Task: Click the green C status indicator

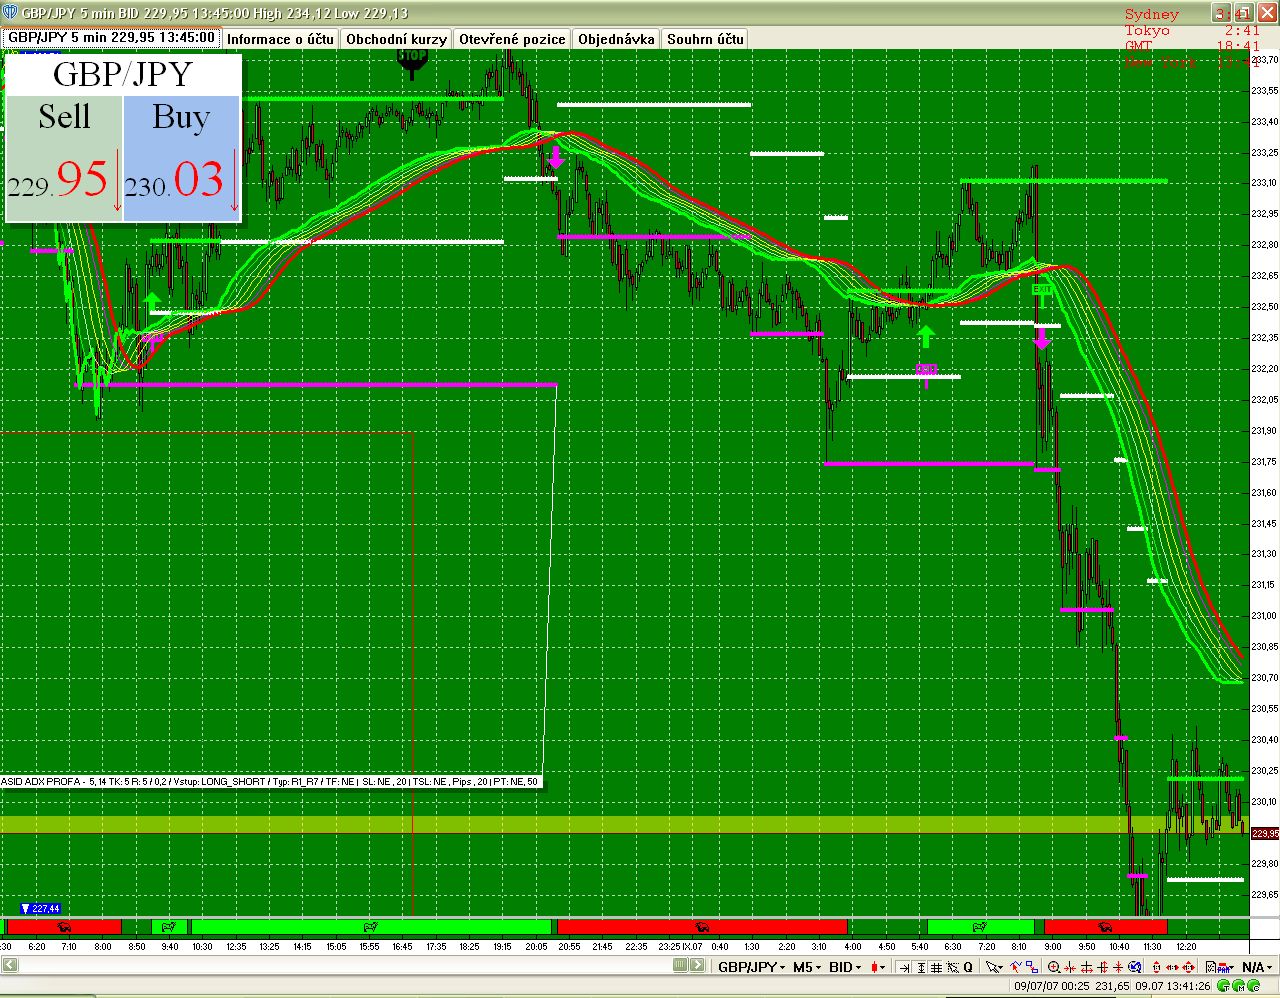Action: coord(1253,987)
